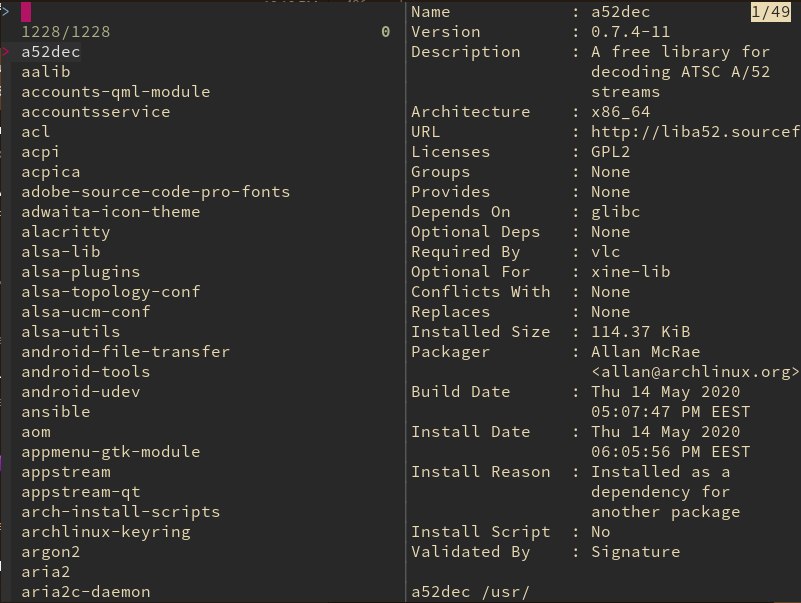The image size is (801, 603).
Task: Pick ansible in the package list
Action: (56, 412)
